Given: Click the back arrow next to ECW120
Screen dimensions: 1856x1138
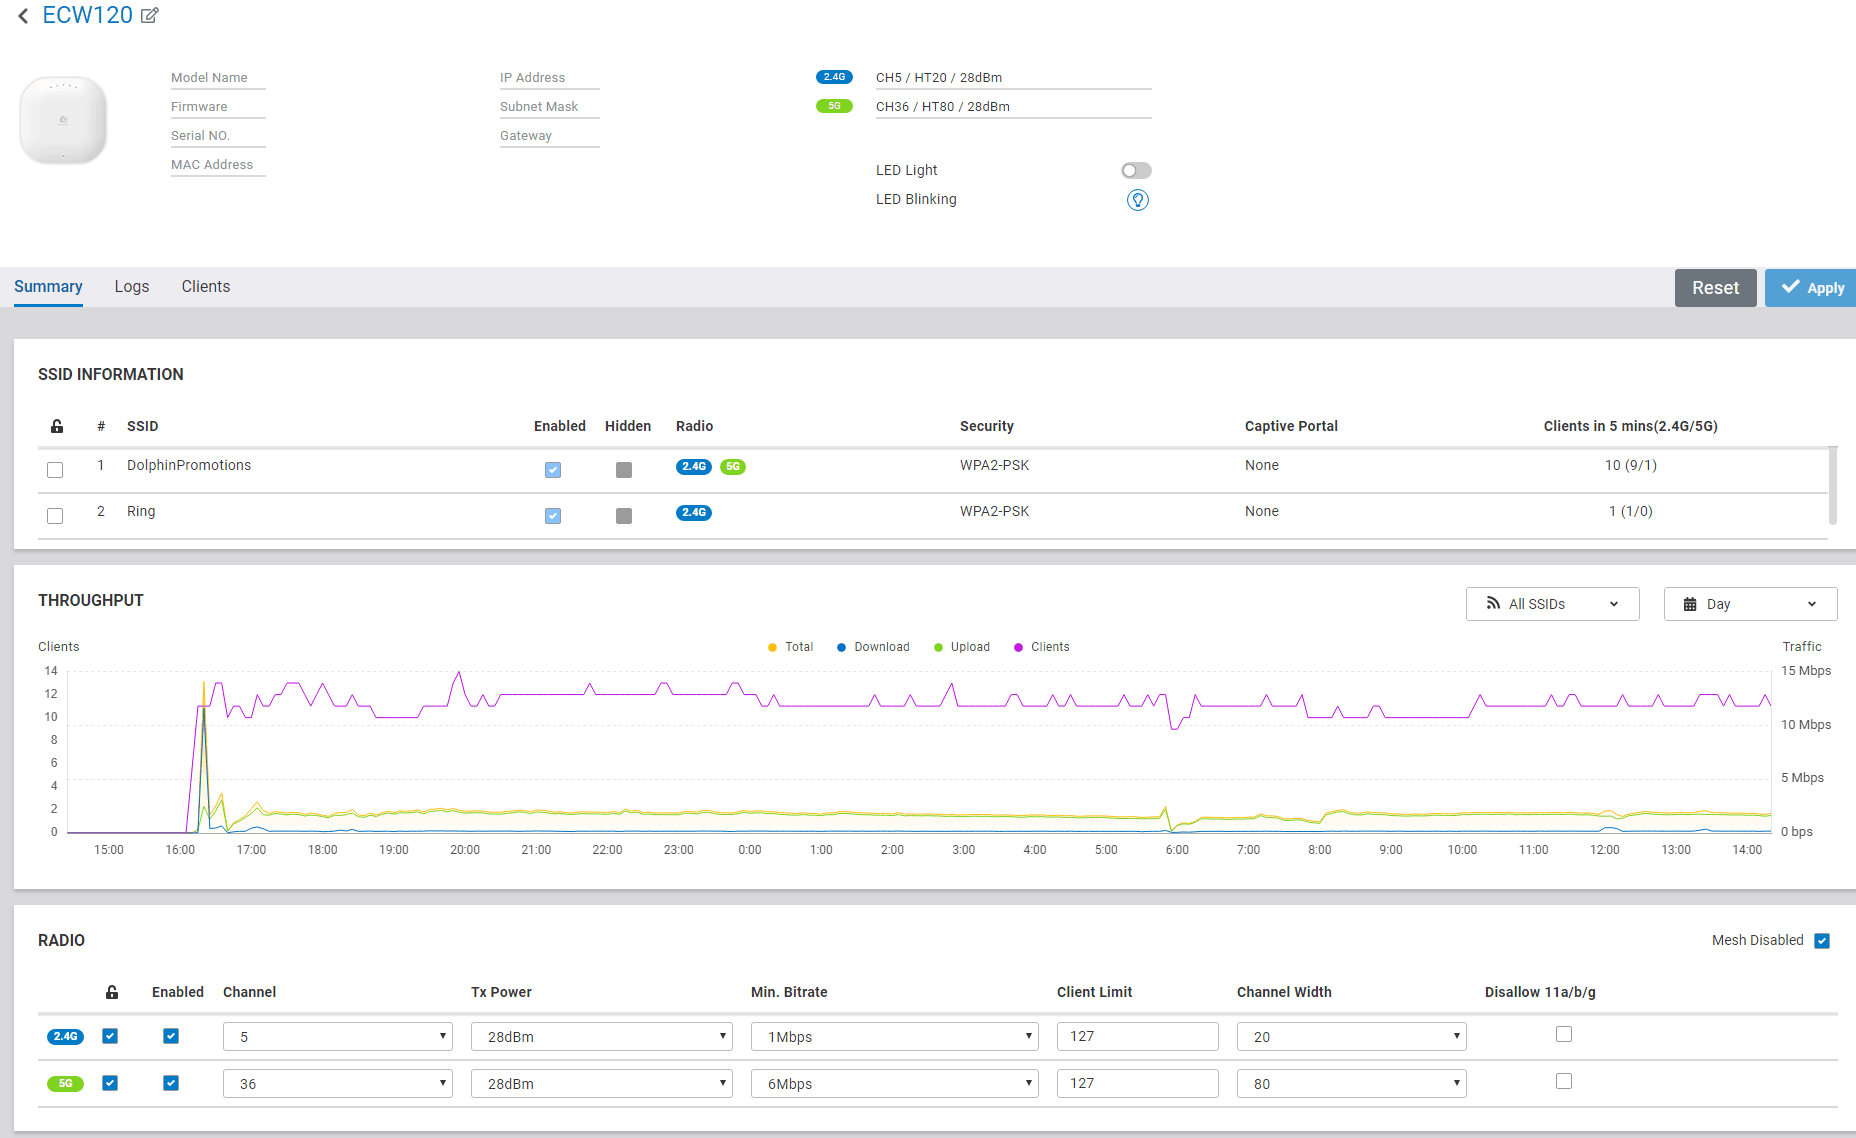Looking at the screenshot, I should [x=23, y=16].
